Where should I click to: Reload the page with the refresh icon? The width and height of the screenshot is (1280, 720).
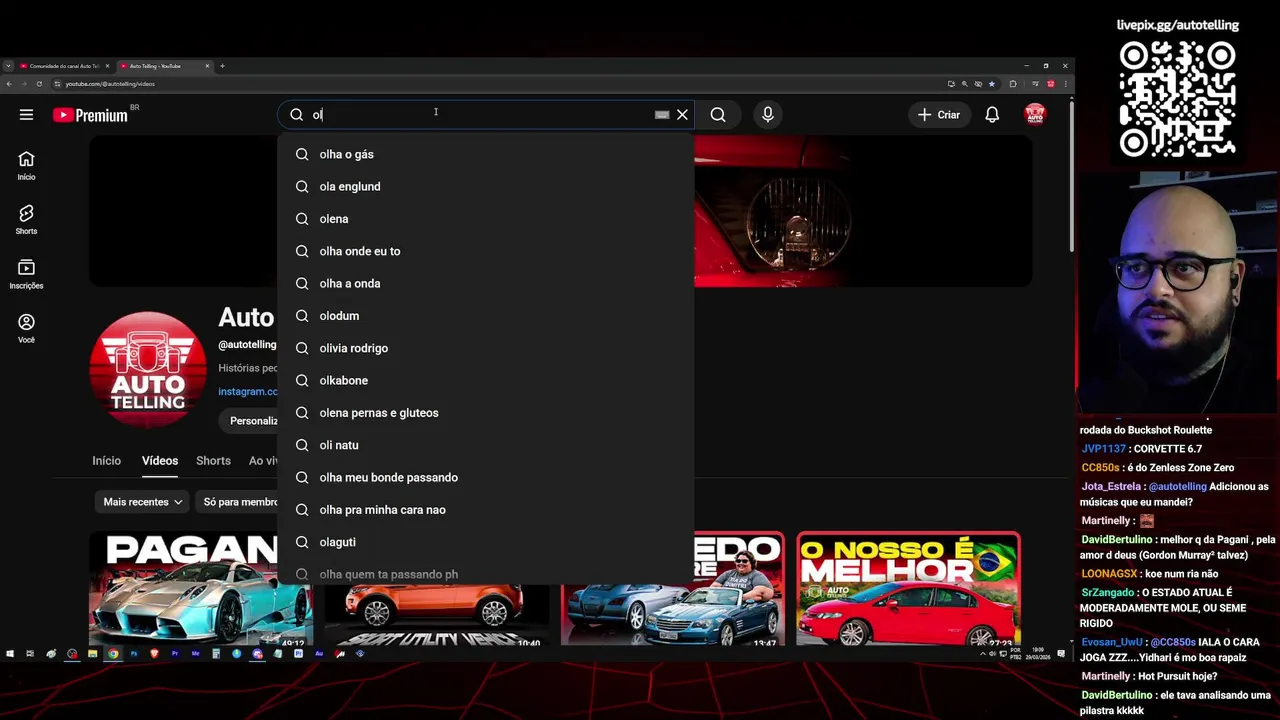pos(41,84)
